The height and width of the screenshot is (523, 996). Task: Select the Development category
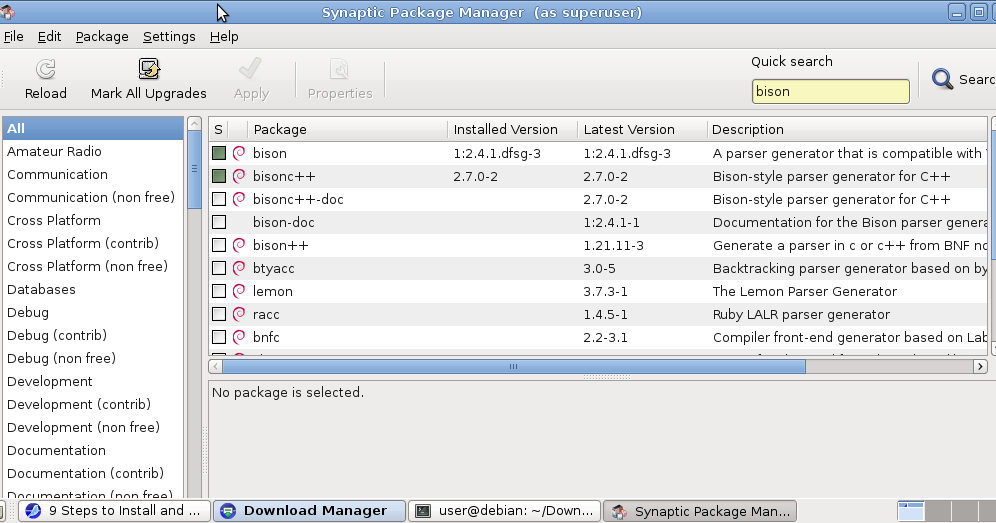click(x=93, y=381)
